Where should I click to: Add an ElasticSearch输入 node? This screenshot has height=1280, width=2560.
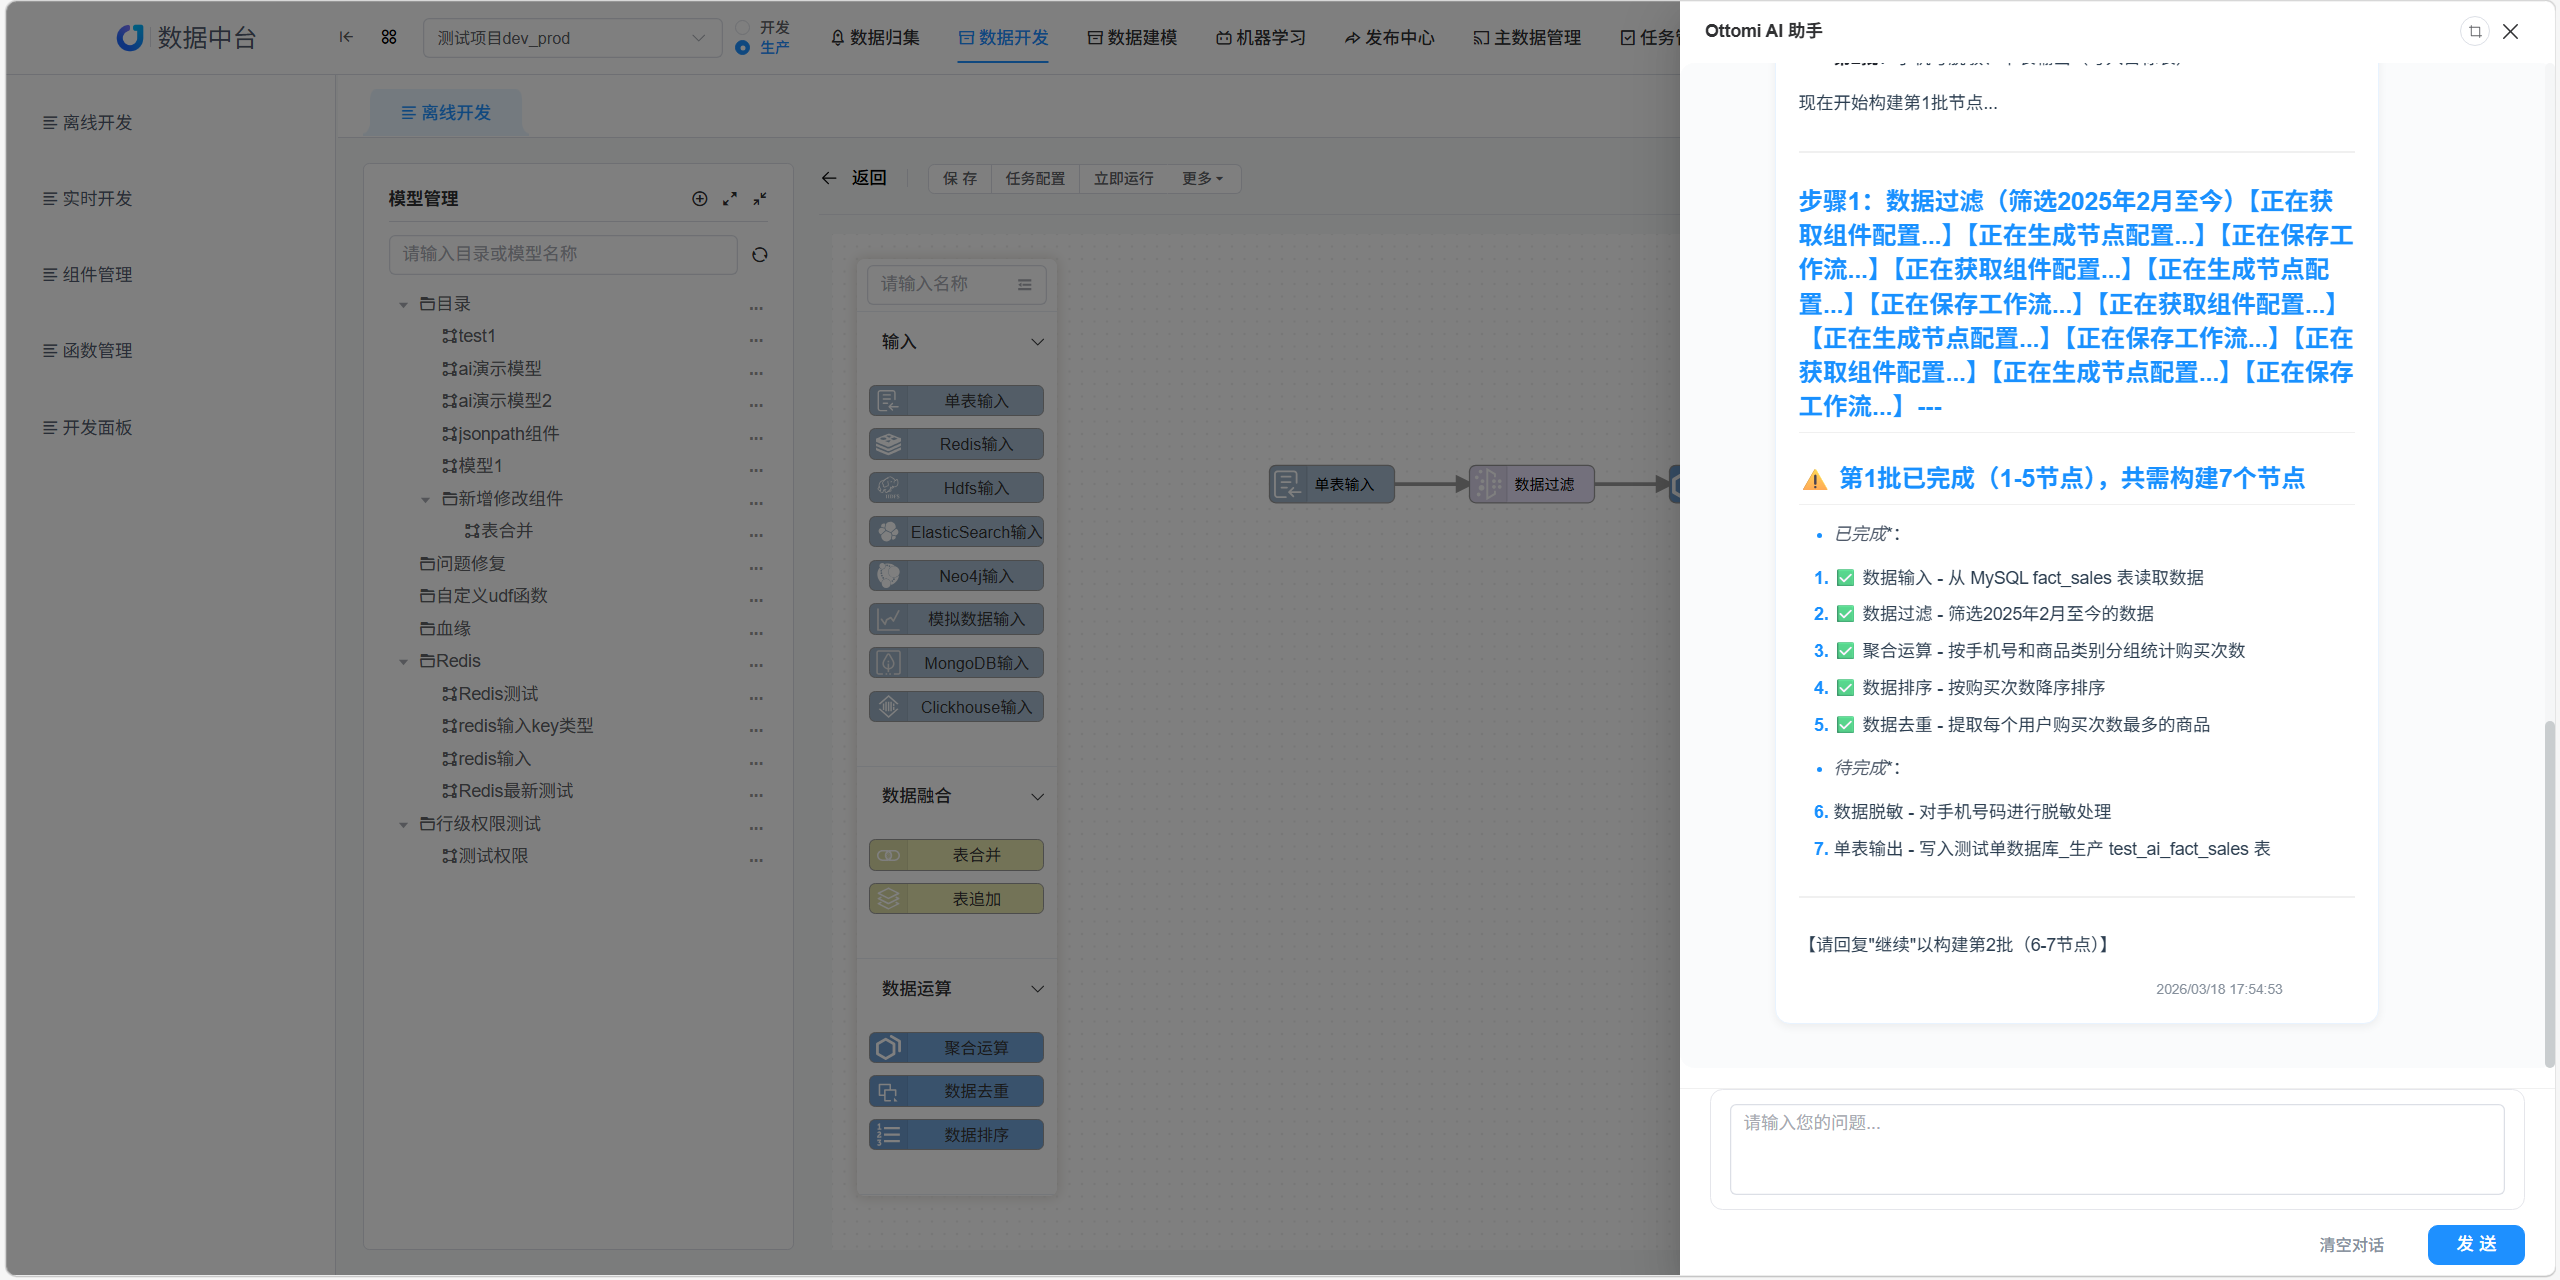(956, 531)
